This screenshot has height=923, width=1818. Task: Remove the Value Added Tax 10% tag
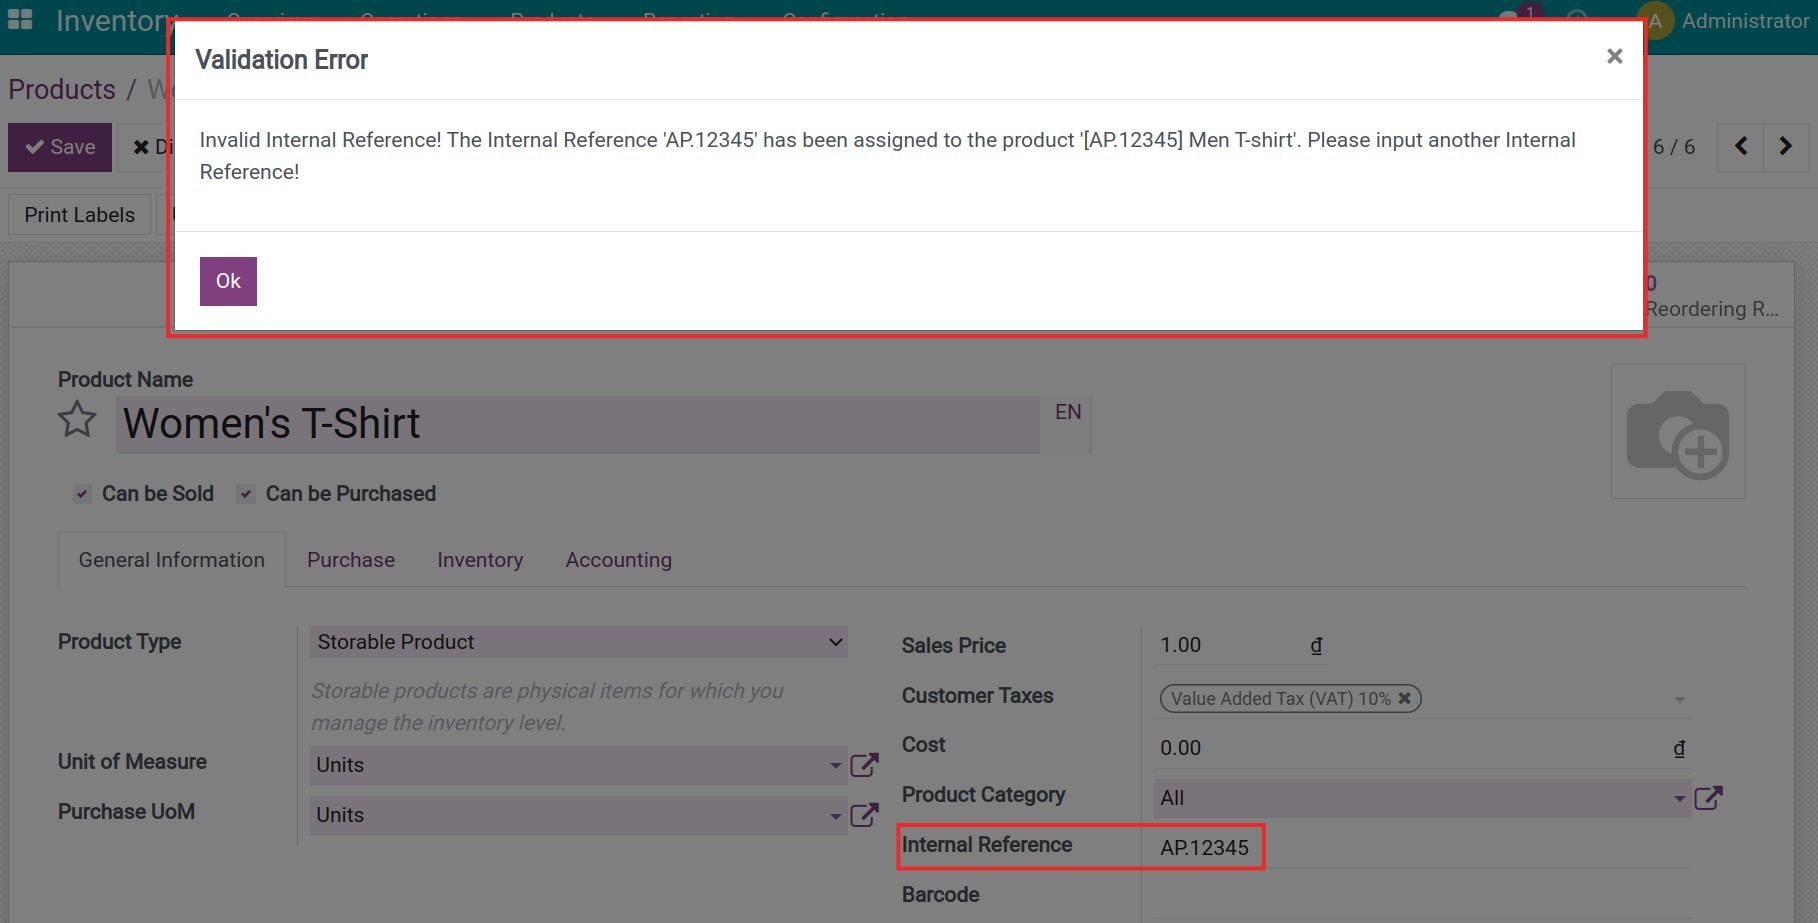point(1405,698)
